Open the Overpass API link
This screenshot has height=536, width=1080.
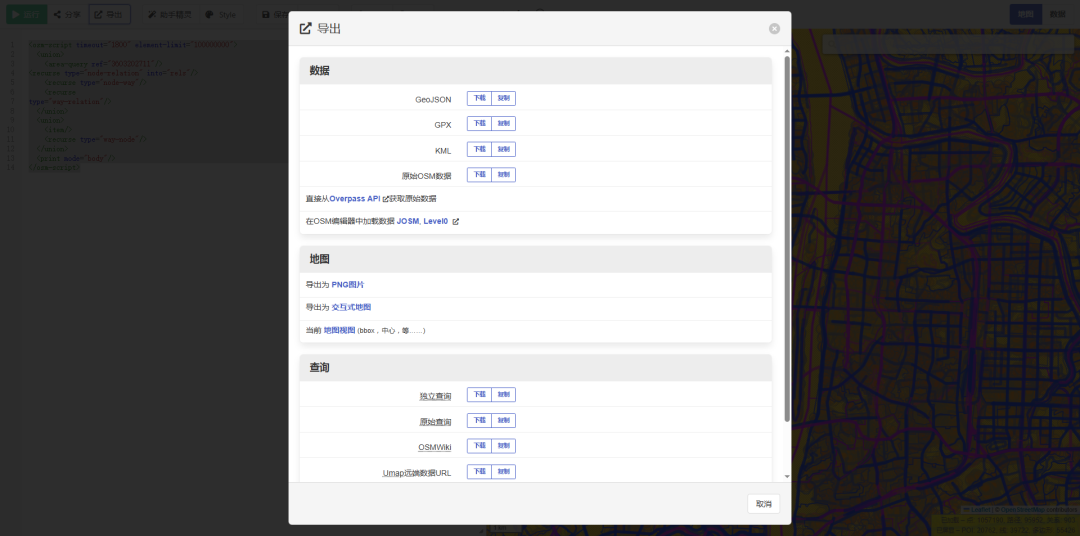click(x=355, y=198)
